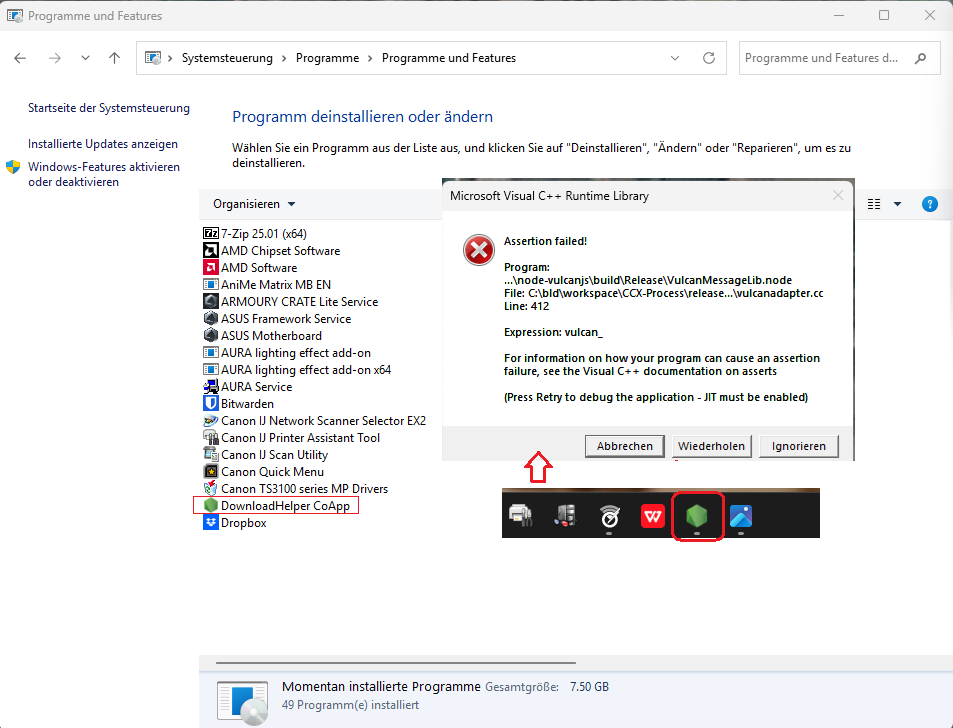953x728 pixels.
Task: Click the view layout icon
Action: [x=874, y=204]
